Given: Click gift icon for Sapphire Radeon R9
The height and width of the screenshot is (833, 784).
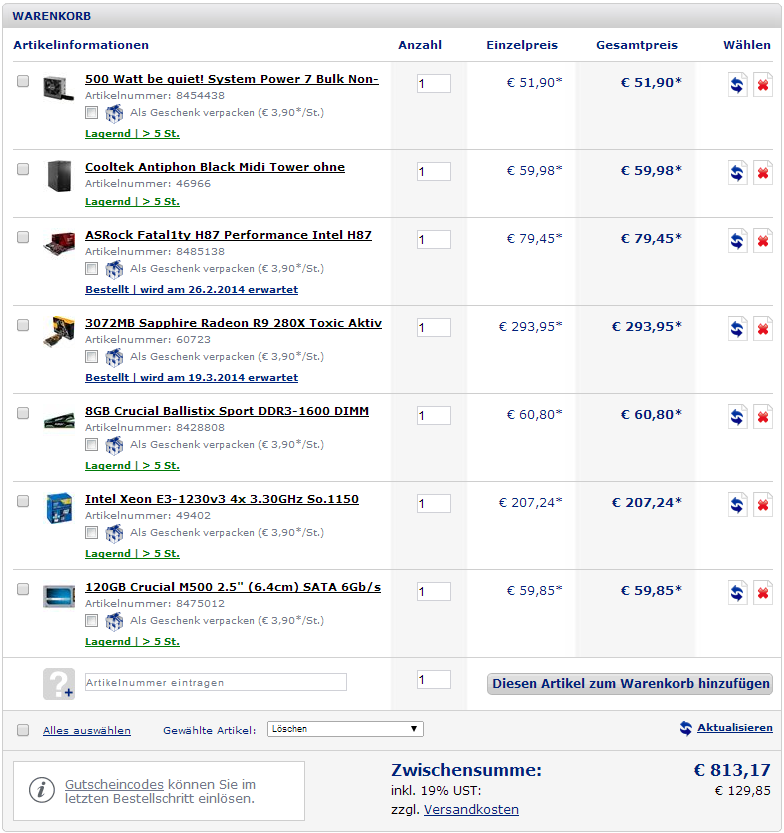Looking at the screenshot, I should click(114, 358).
